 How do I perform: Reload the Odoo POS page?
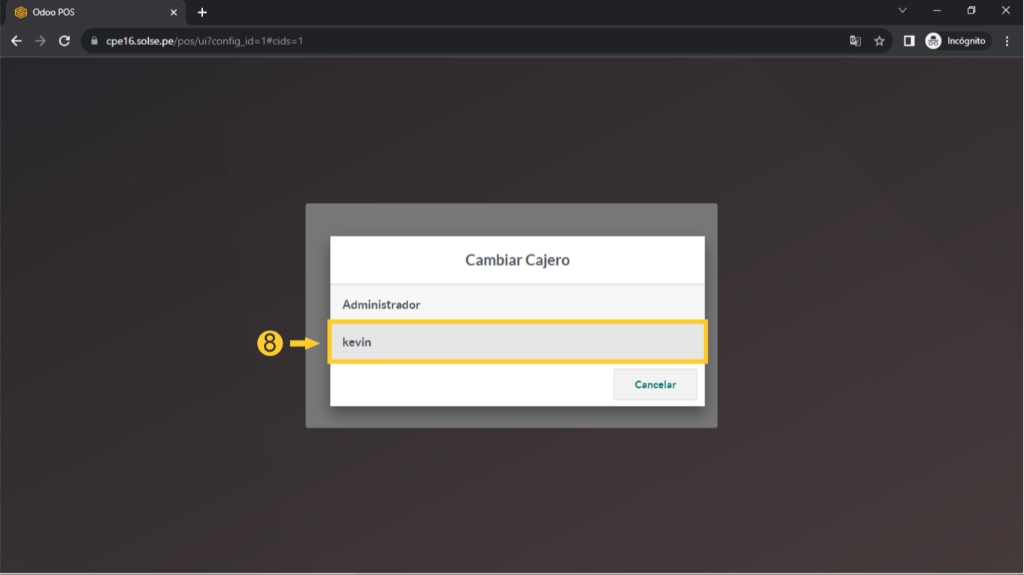pos(65,41)
